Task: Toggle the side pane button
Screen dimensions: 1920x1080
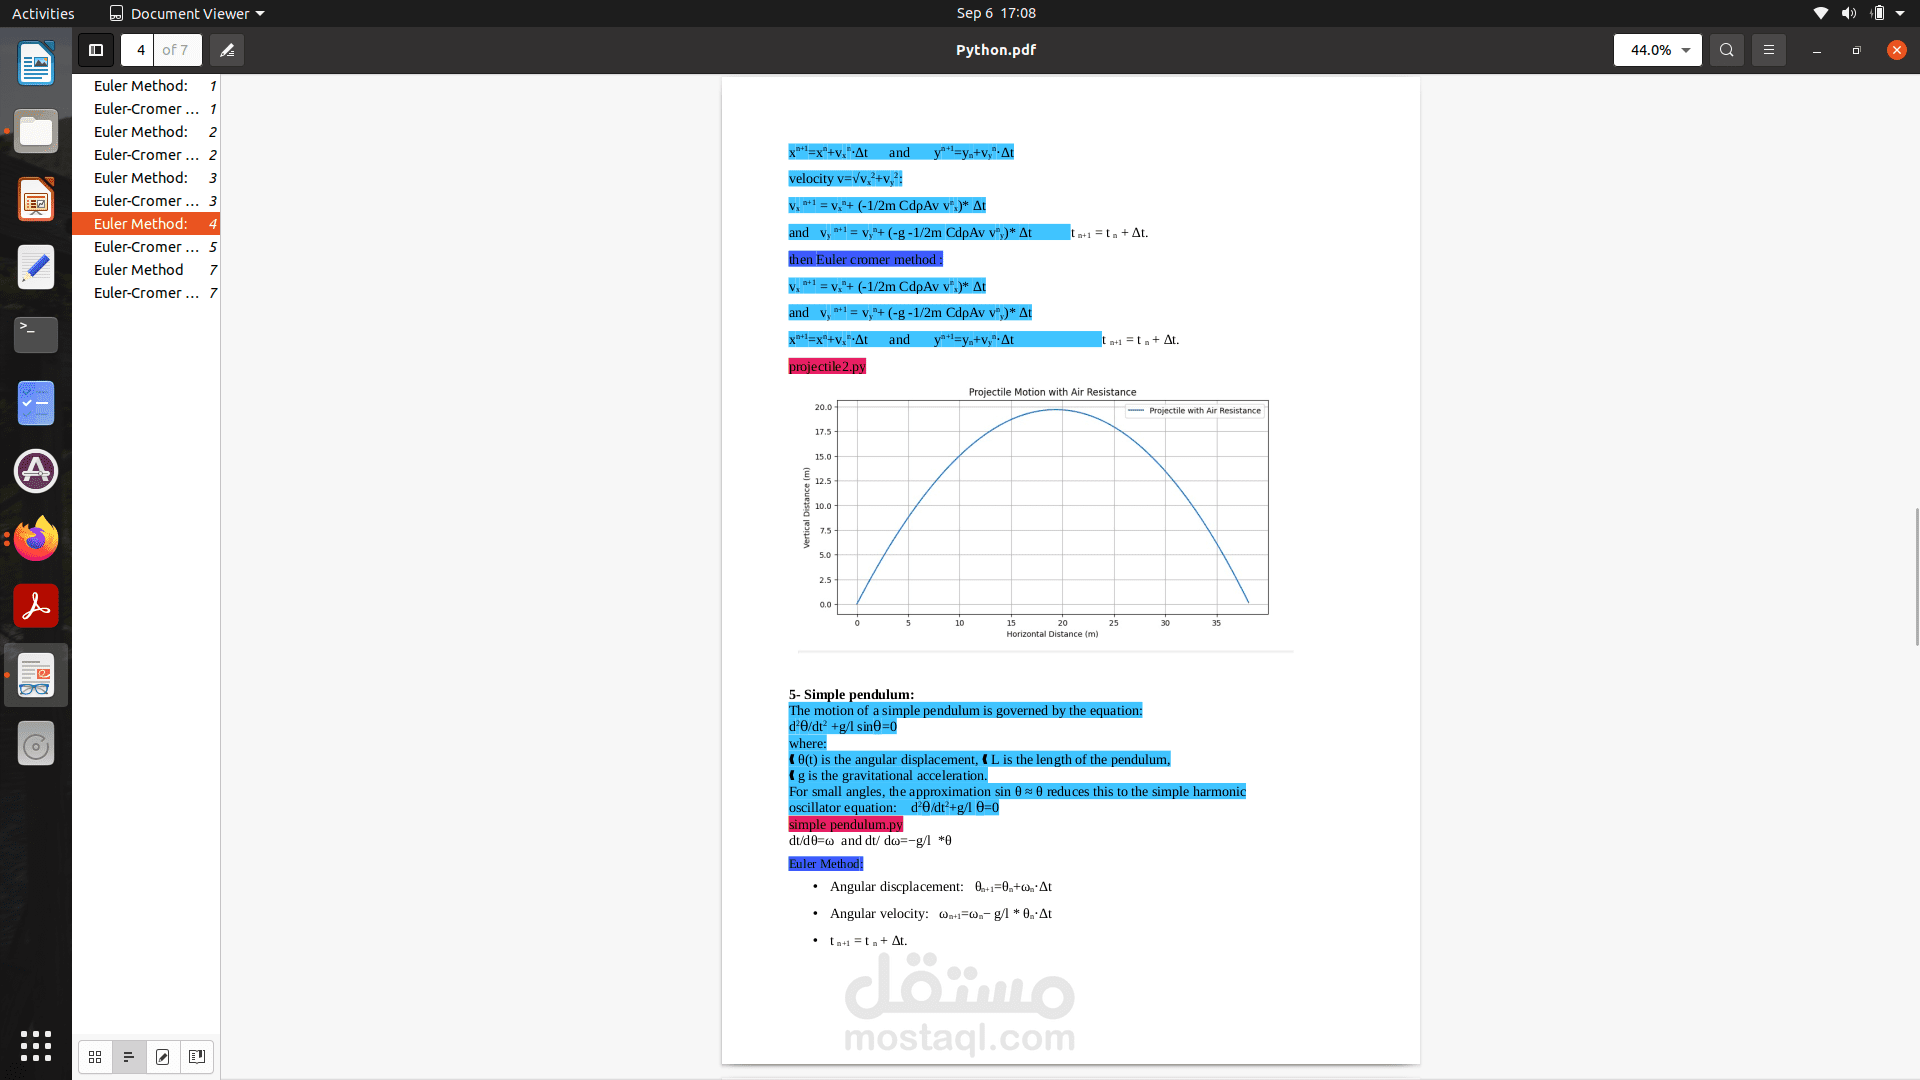Action: [96, 50]
